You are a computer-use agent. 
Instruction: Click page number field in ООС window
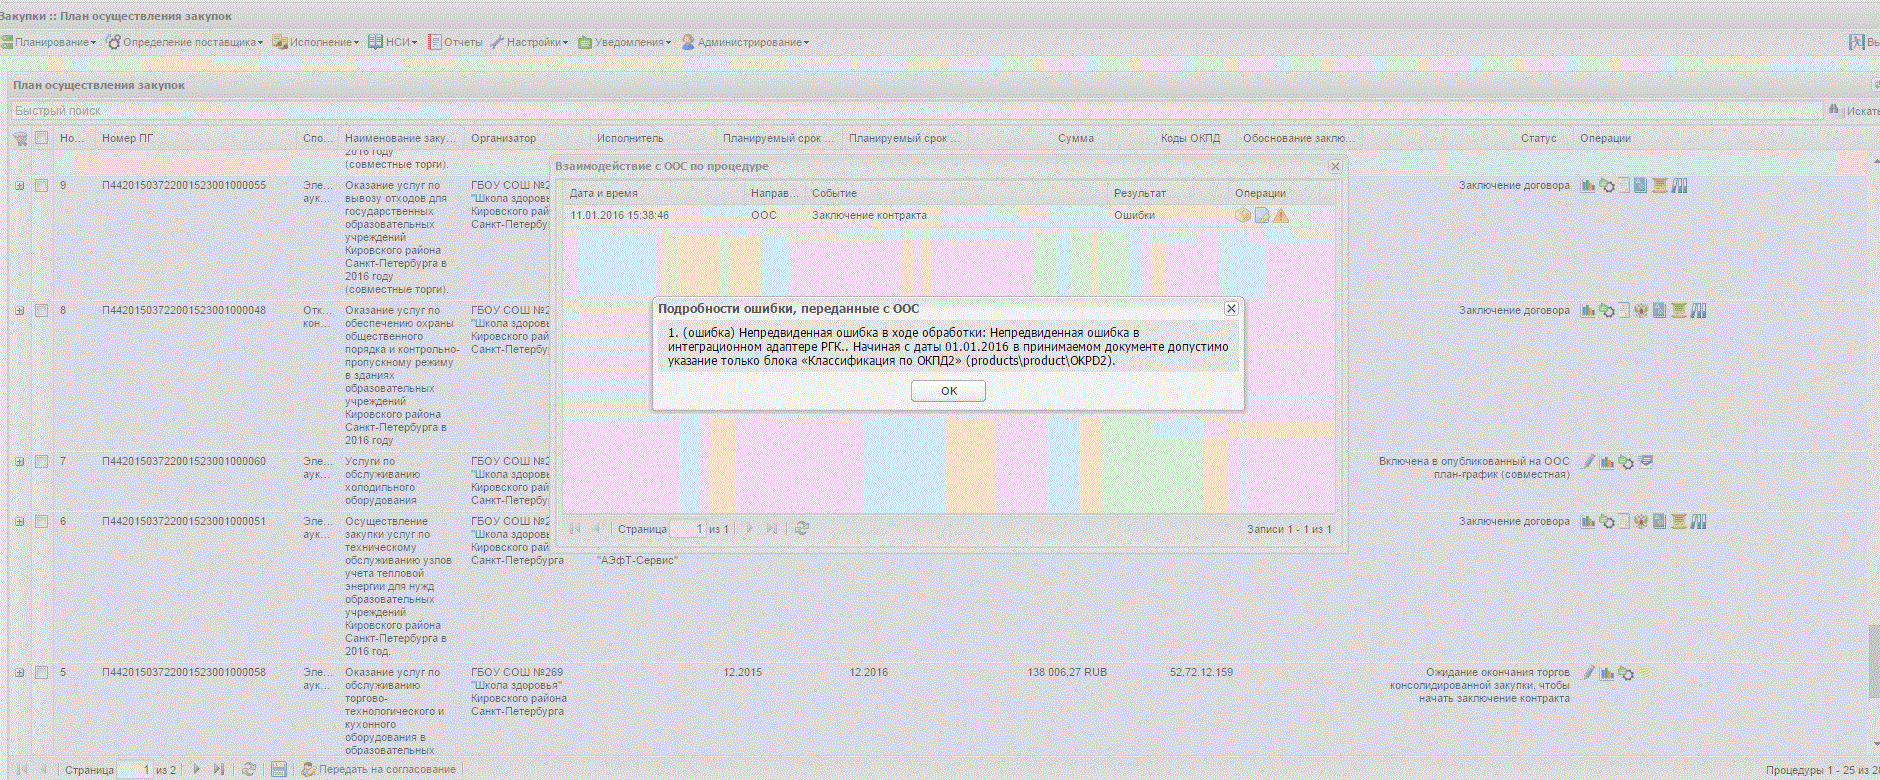(x=688, y=528)
